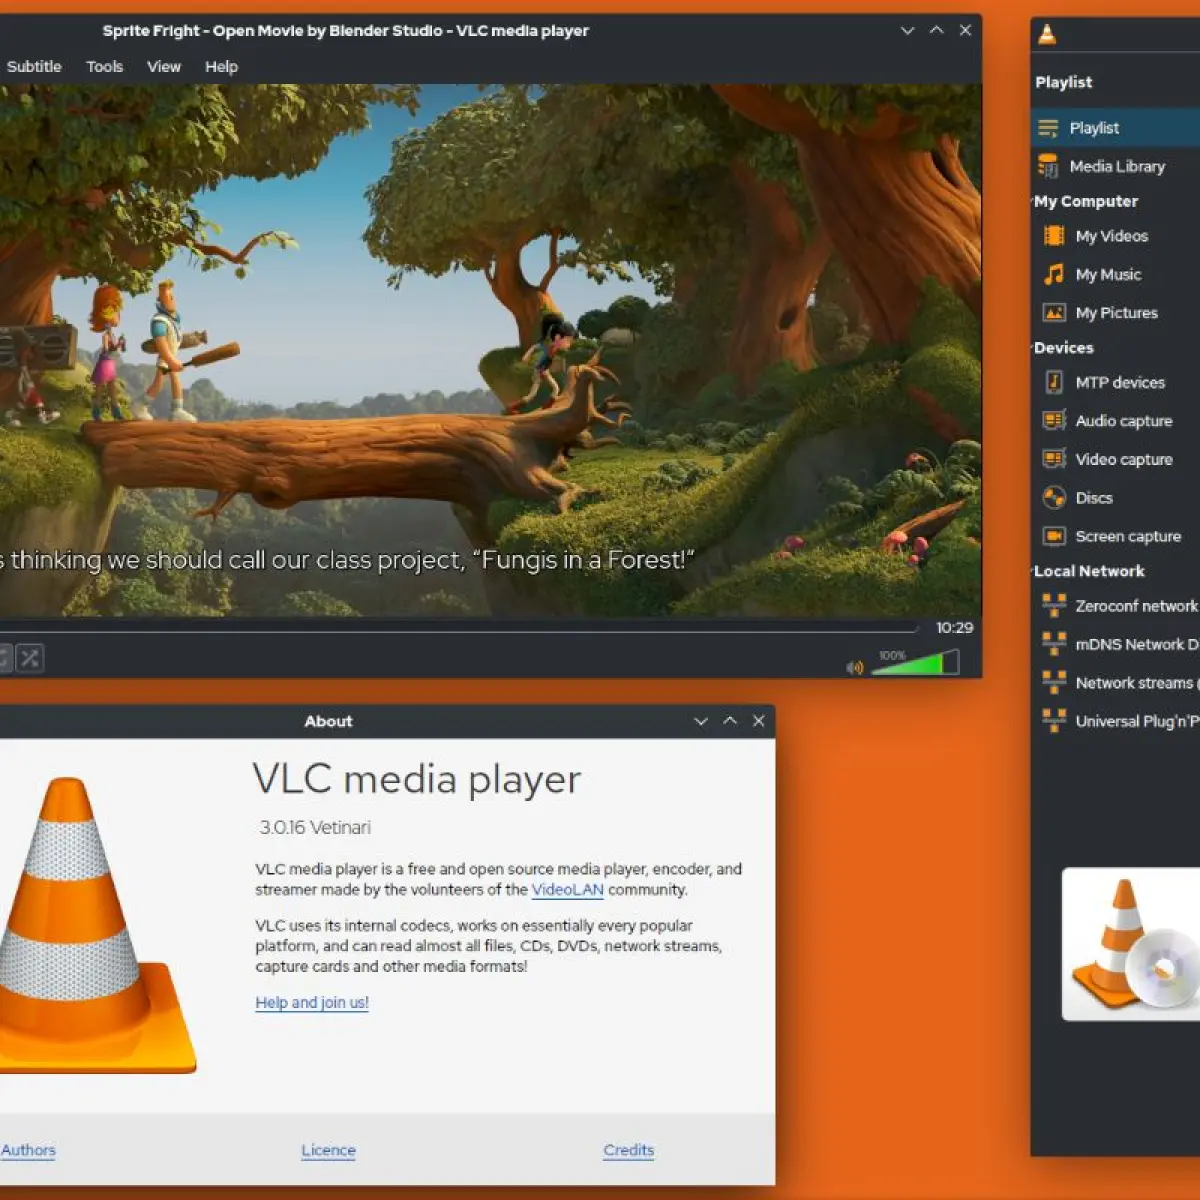Click the Discs icon
1200x1200 pixels.
pyautogui.click(x=1054, y=497)
